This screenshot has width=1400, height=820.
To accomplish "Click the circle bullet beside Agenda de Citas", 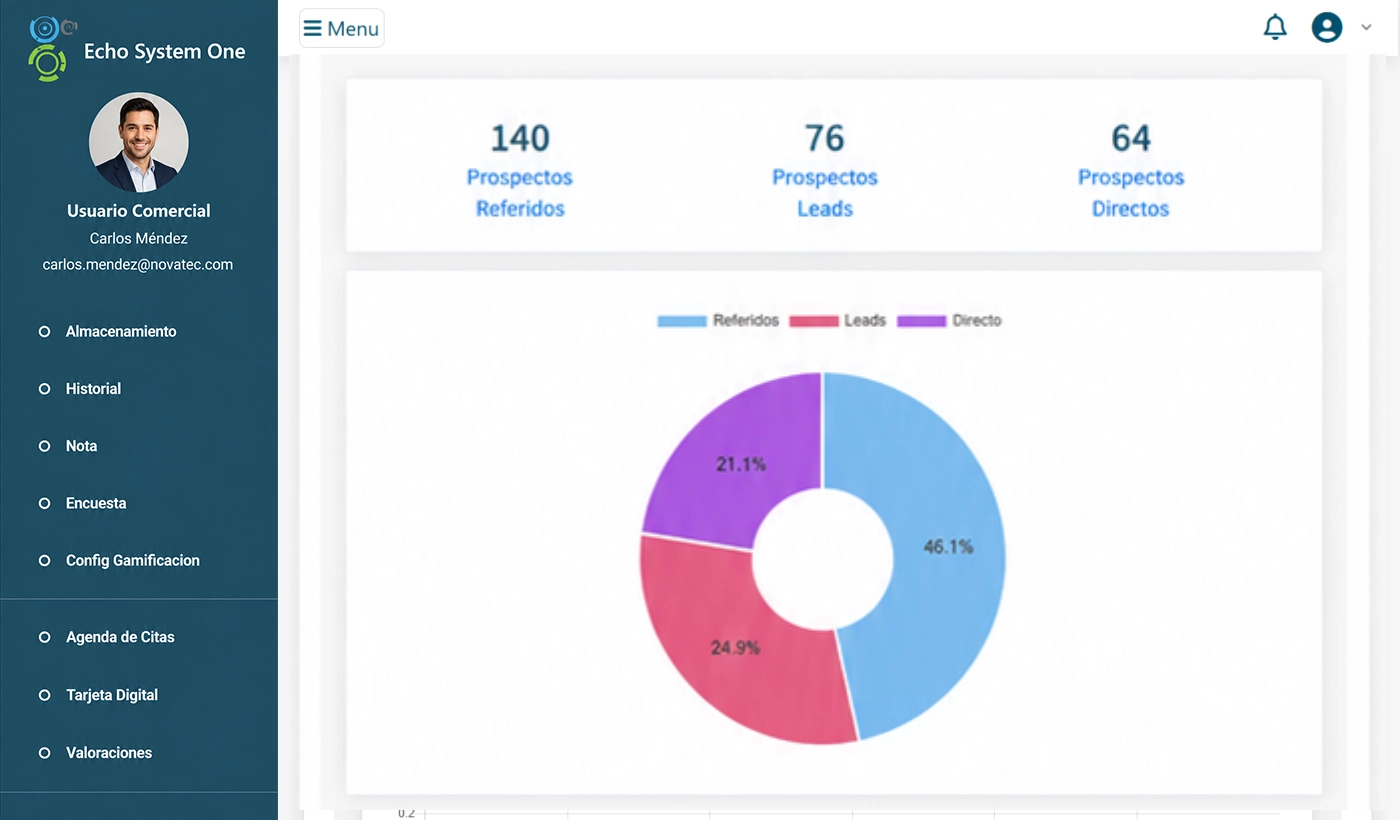I will point(44,637).
